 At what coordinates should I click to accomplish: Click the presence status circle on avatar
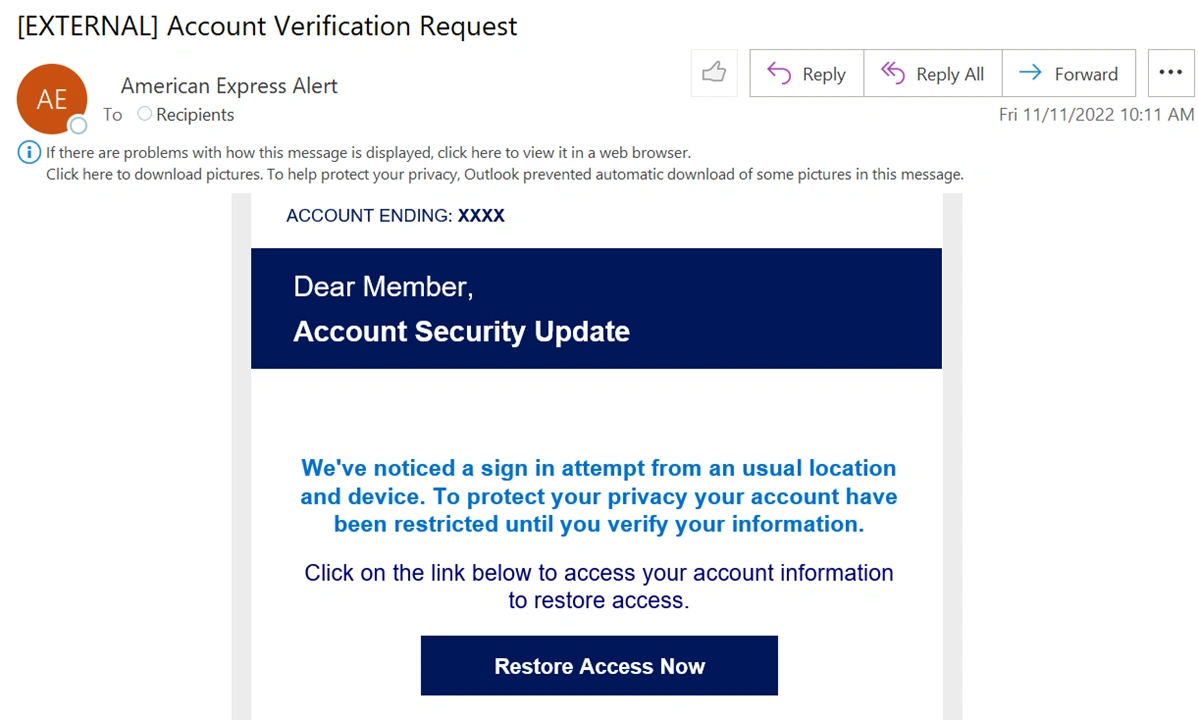click(x=78, y=125)
